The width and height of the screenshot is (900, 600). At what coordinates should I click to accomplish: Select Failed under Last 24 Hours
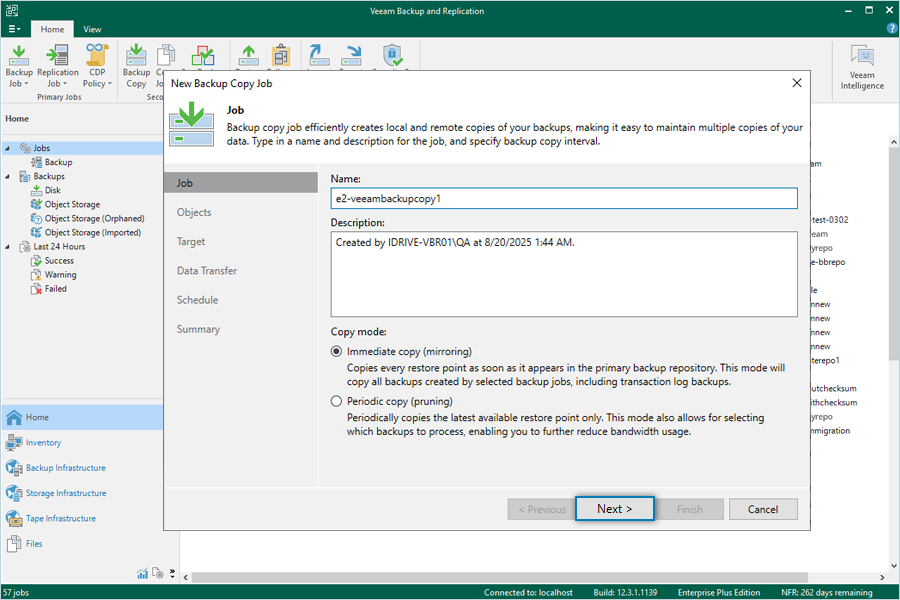pyautogui.click(x=56, y=289)
